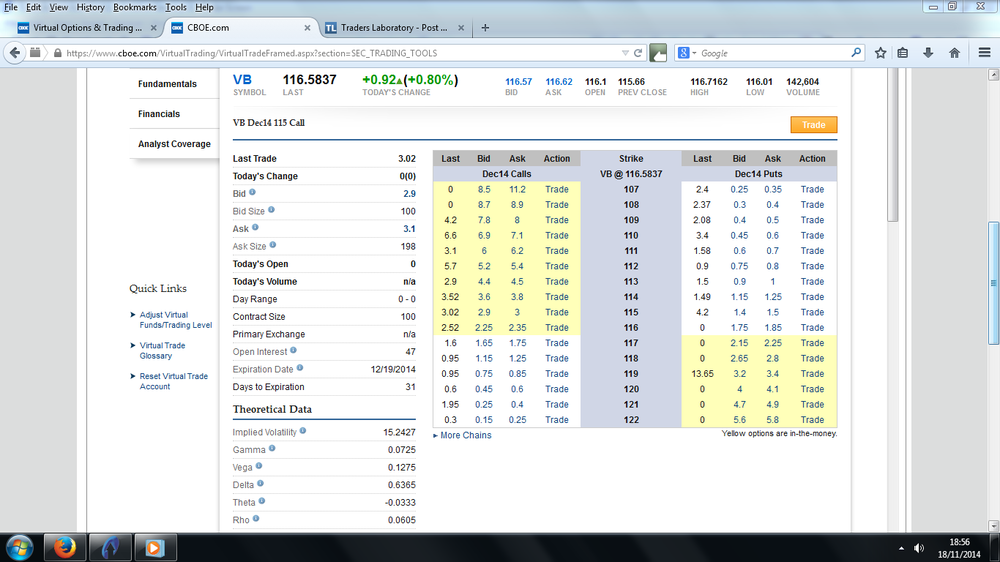Viewport: 1000px width, 562px height.
Task: Reload the page with the refresh icon
Action: 638,53
